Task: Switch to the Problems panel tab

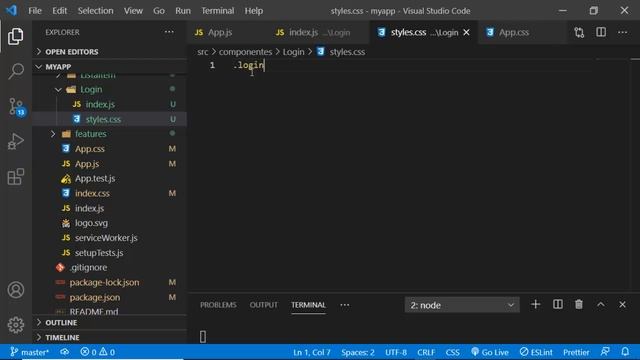Action: point(218,305)
